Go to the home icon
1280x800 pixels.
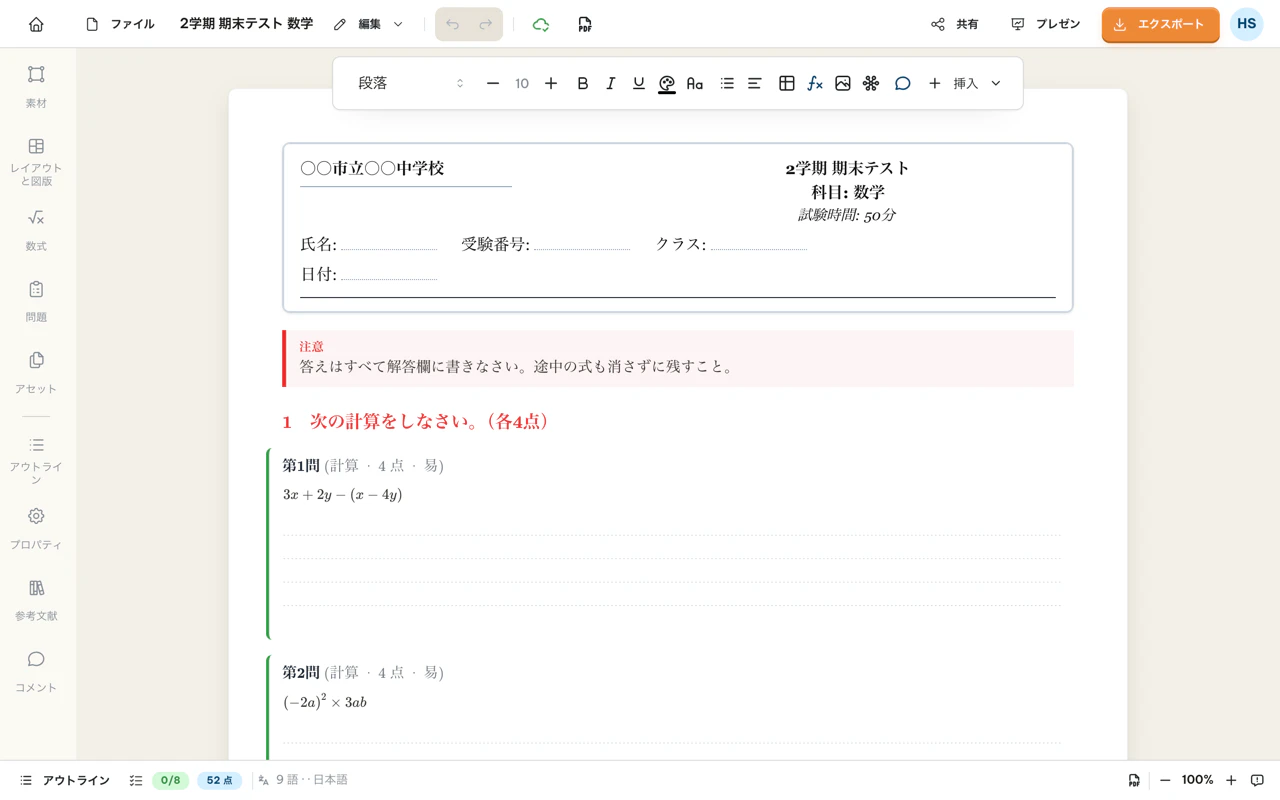36,24
